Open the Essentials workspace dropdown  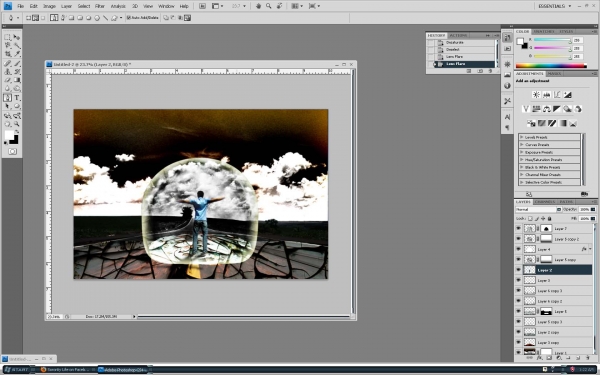[554, 6]
